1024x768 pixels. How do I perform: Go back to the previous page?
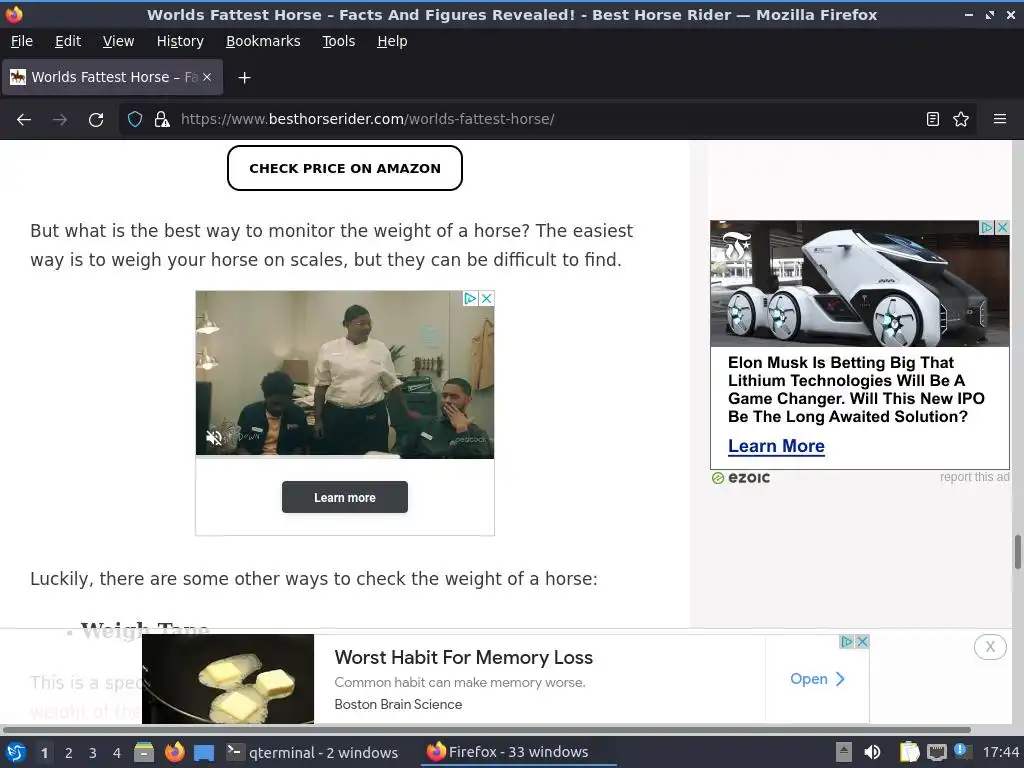[x=24, y=120]
